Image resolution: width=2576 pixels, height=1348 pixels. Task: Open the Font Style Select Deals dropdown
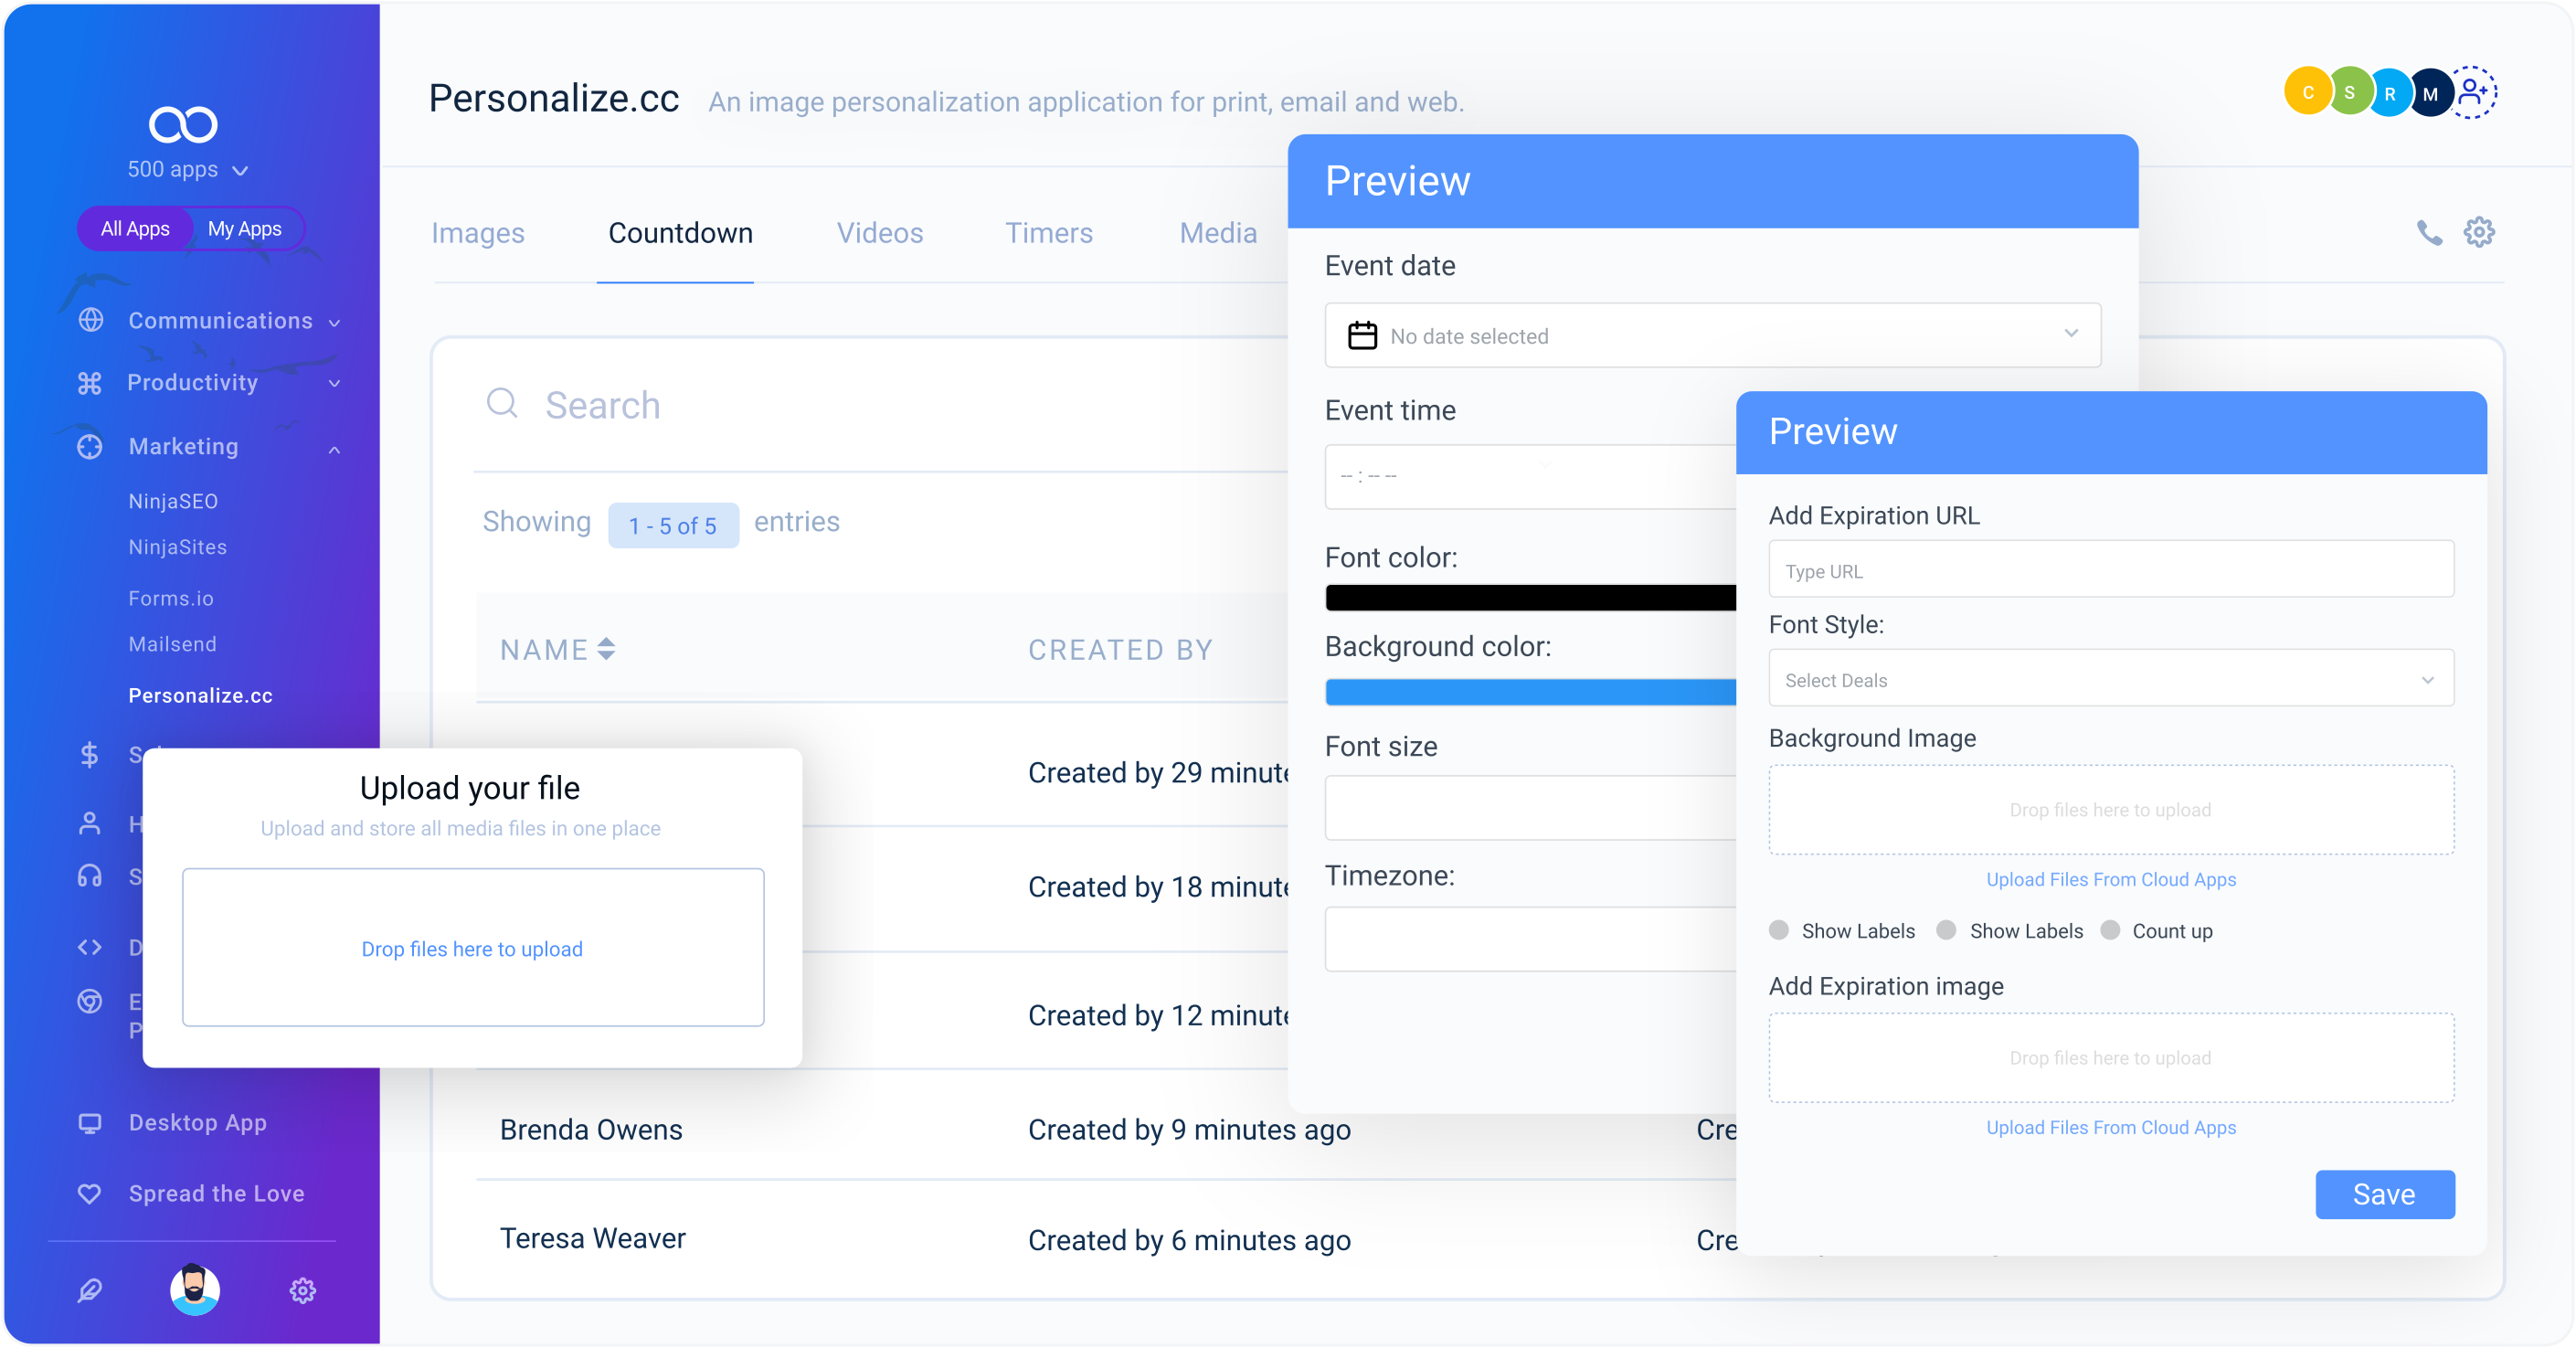2110,679
